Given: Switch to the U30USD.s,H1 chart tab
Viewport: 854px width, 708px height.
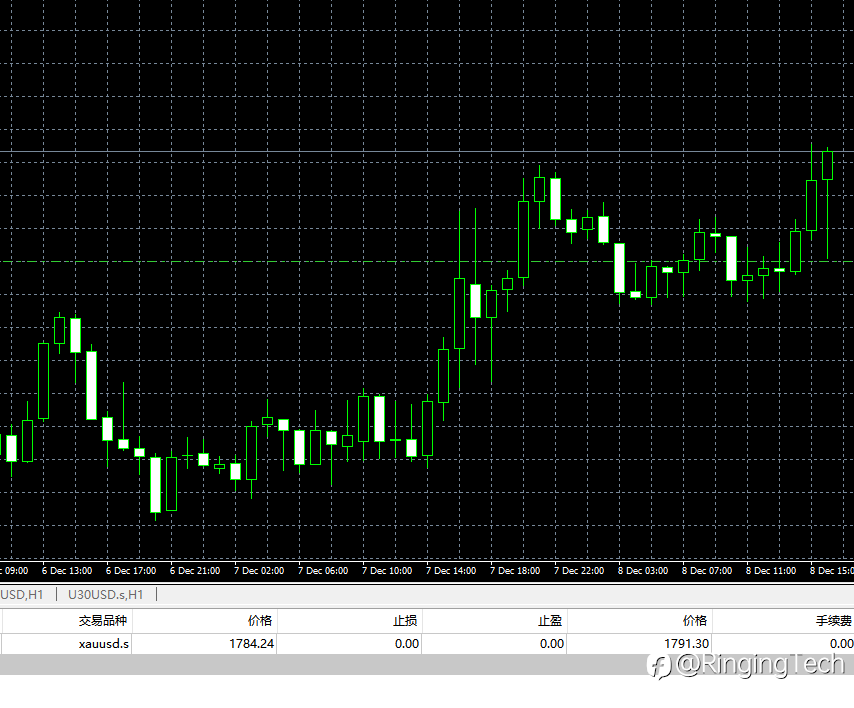Looking at the screenshot, I should 106,594.
